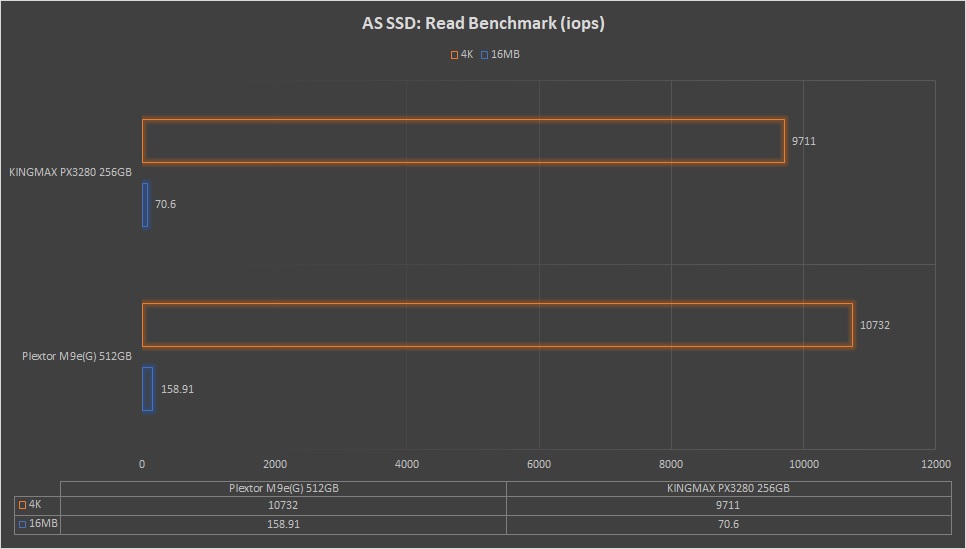
Task: Click the axis value '6000'
Action: pos(539,464)
